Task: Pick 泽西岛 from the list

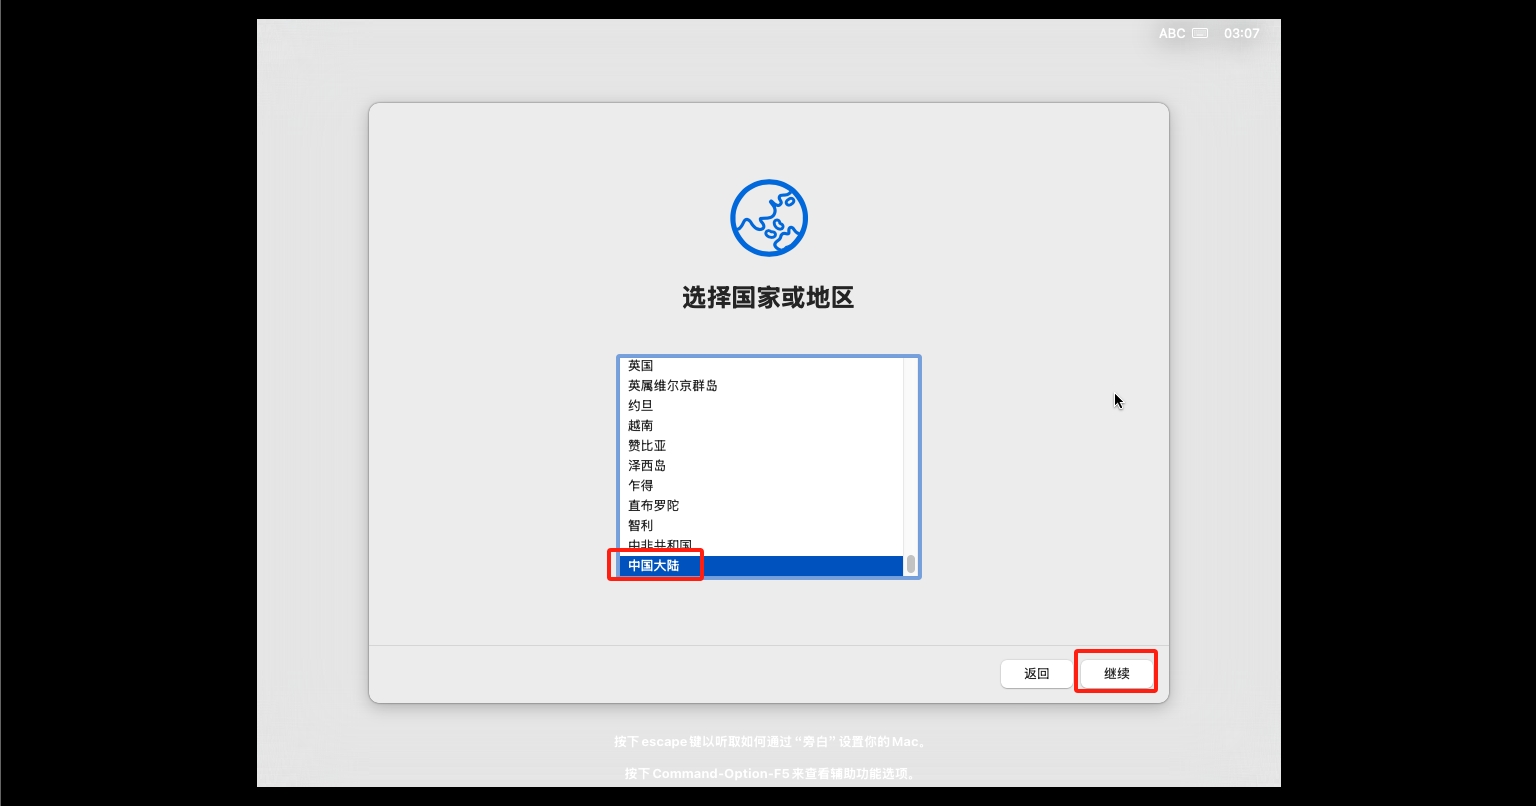Action: click(x=761, y=466)
